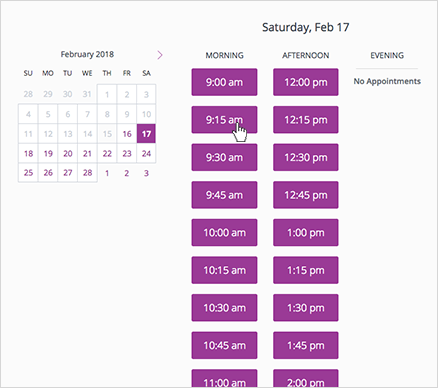The width and height of the screenshot is (438, 388).
Task: Book the 12:45 pm slot
Action: (x=306, y=195)
